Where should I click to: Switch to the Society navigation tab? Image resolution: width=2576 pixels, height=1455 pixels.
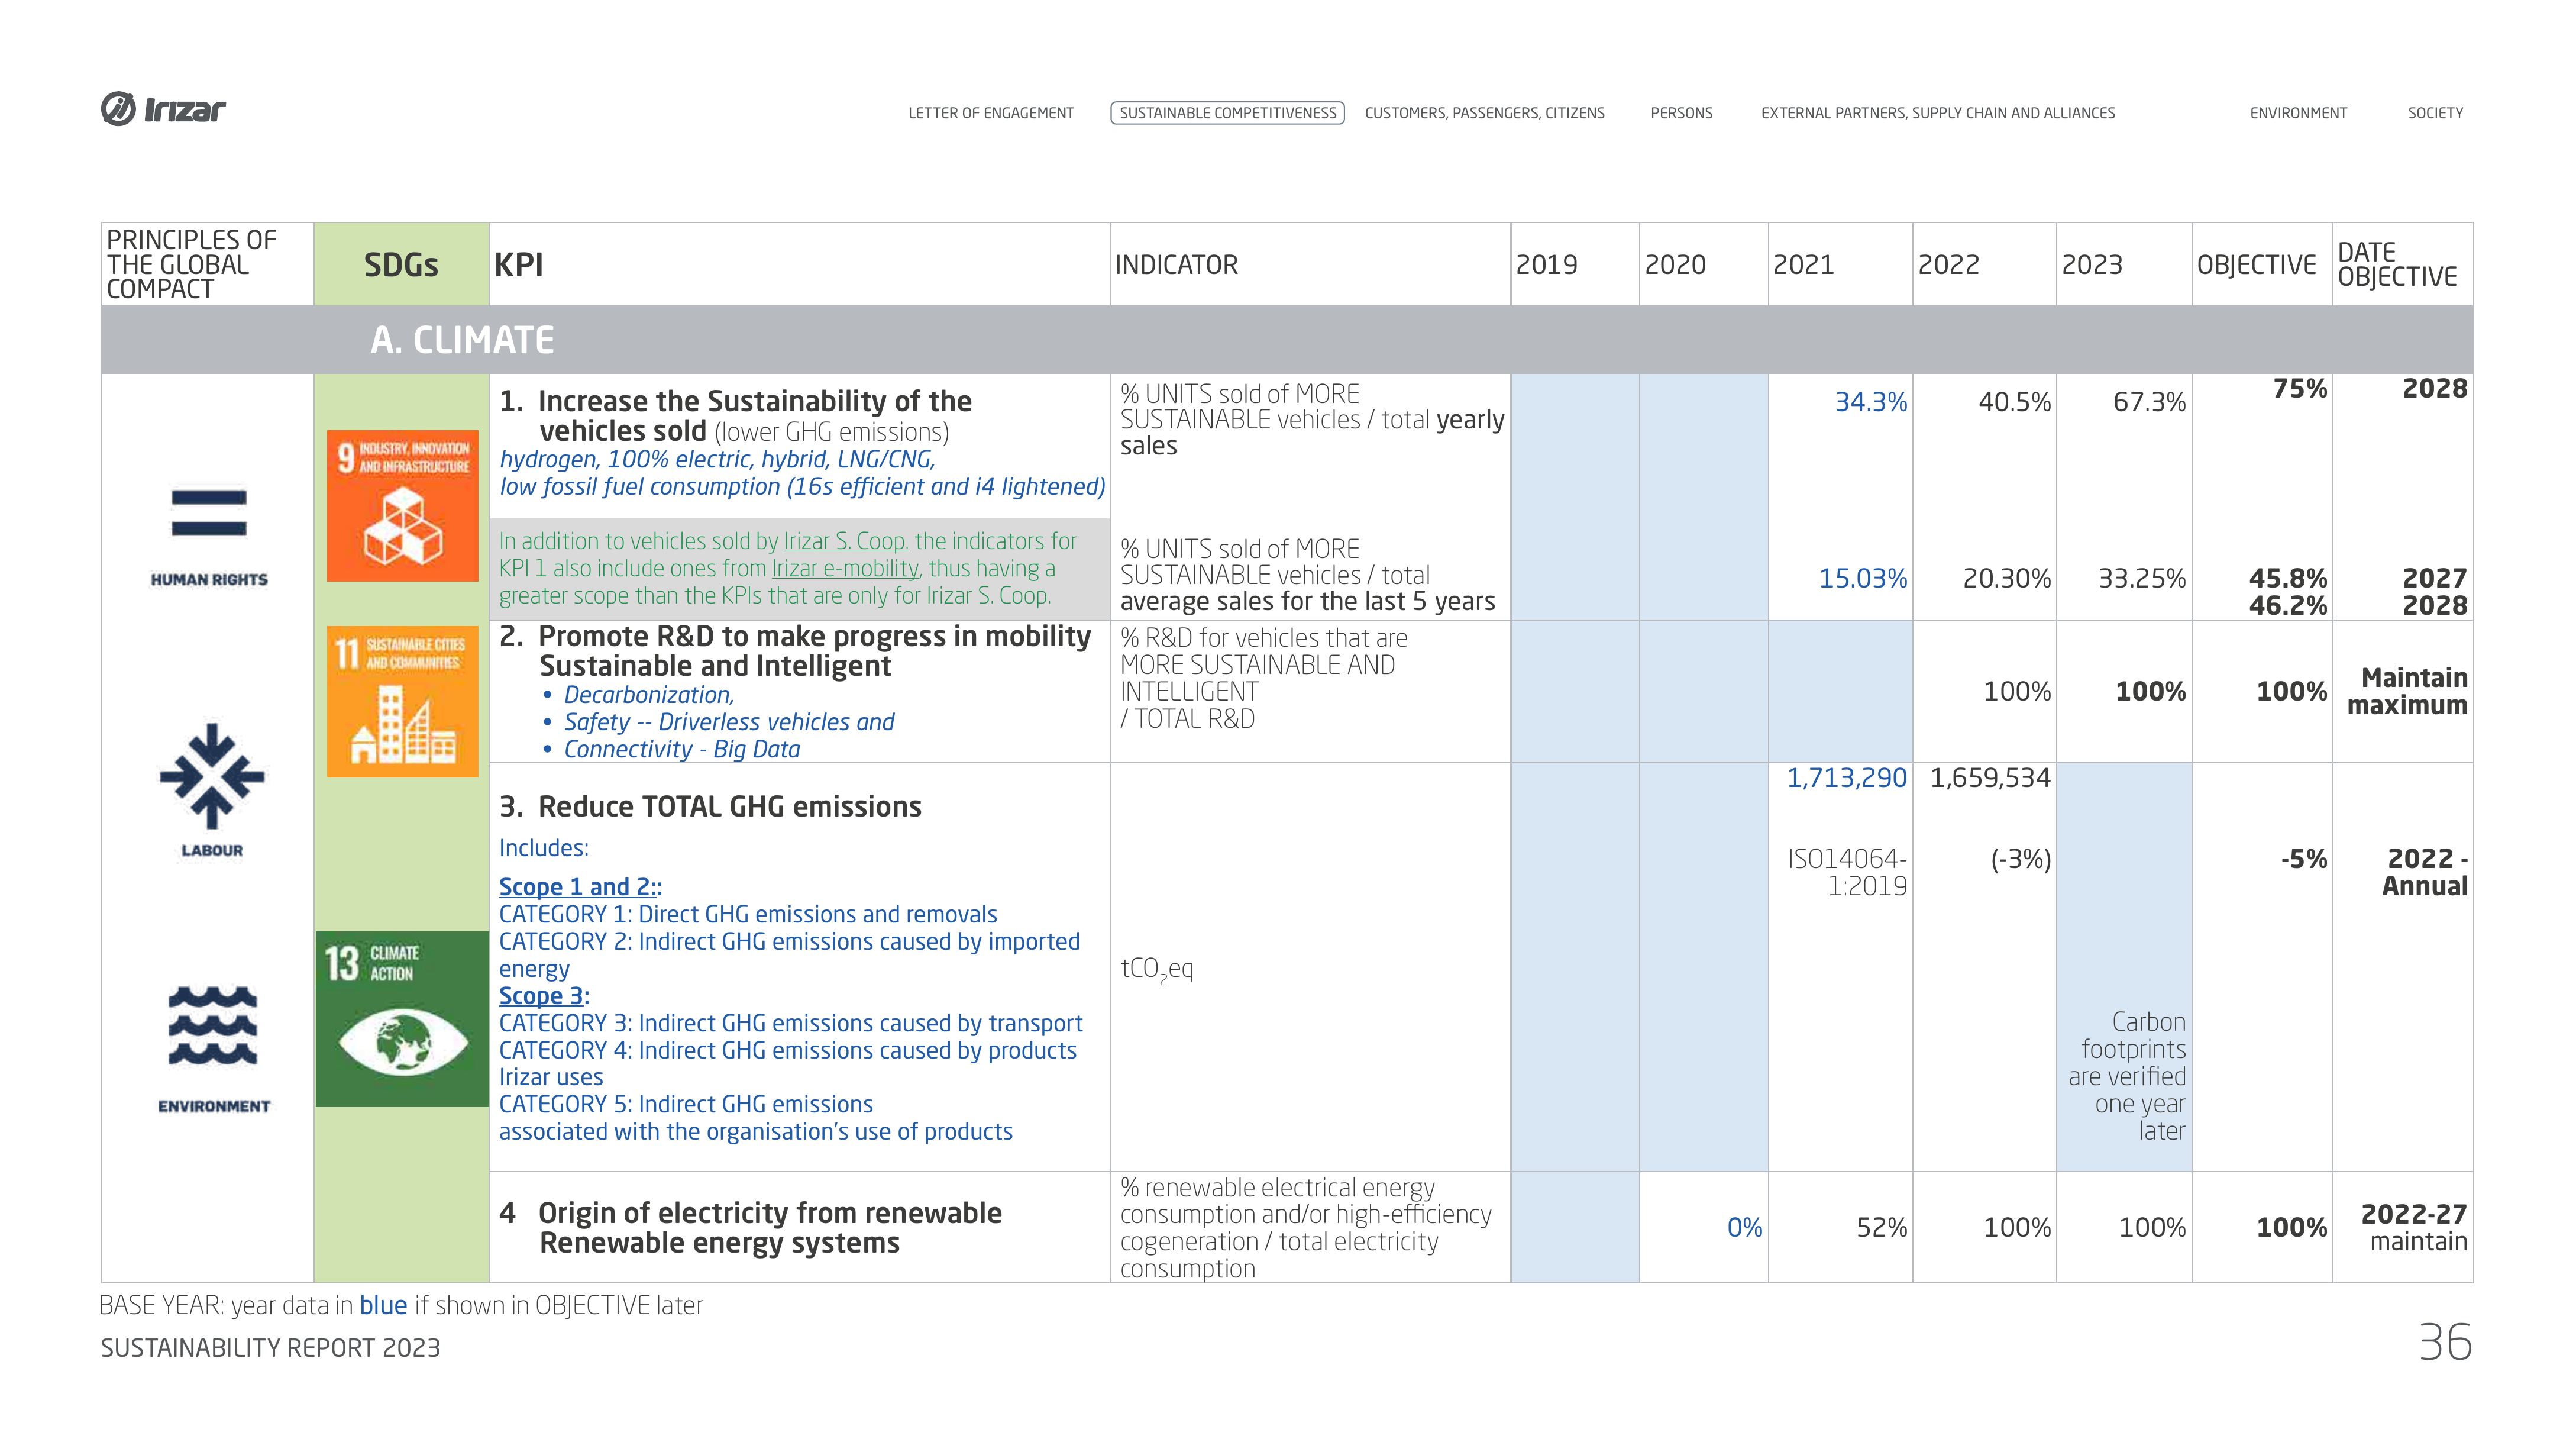[2435, 113]
